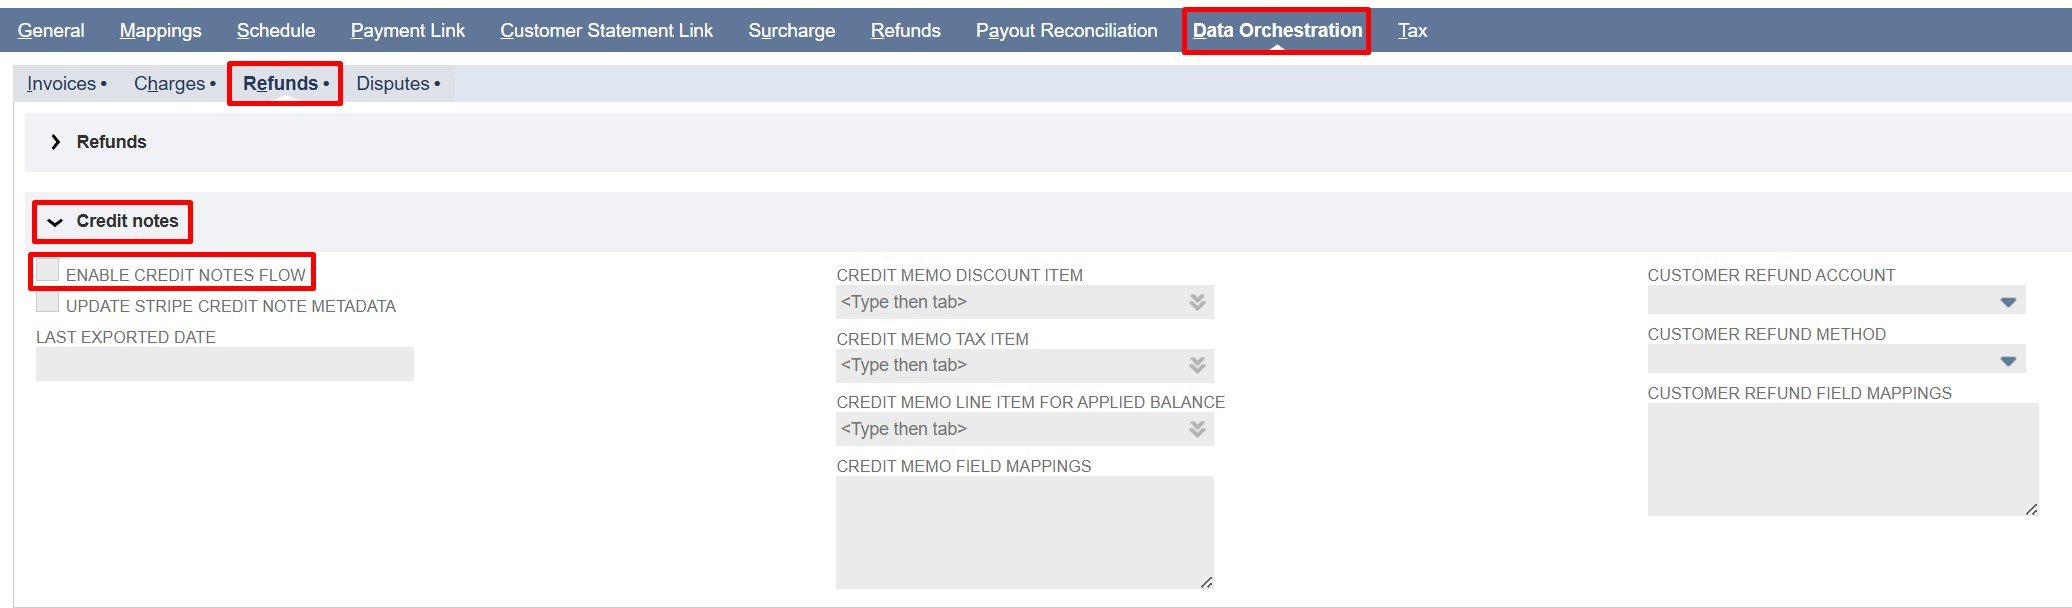Open Customer Refund Method dropdown arrow

pyautogui.click(x=2007, y=361)
